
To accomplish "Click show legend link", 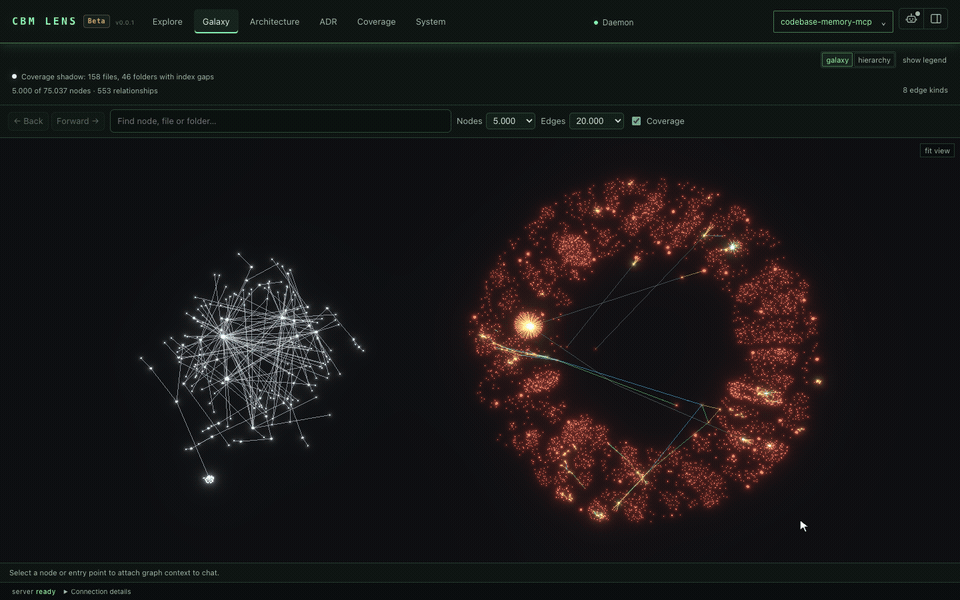I will tap(924, 60).
